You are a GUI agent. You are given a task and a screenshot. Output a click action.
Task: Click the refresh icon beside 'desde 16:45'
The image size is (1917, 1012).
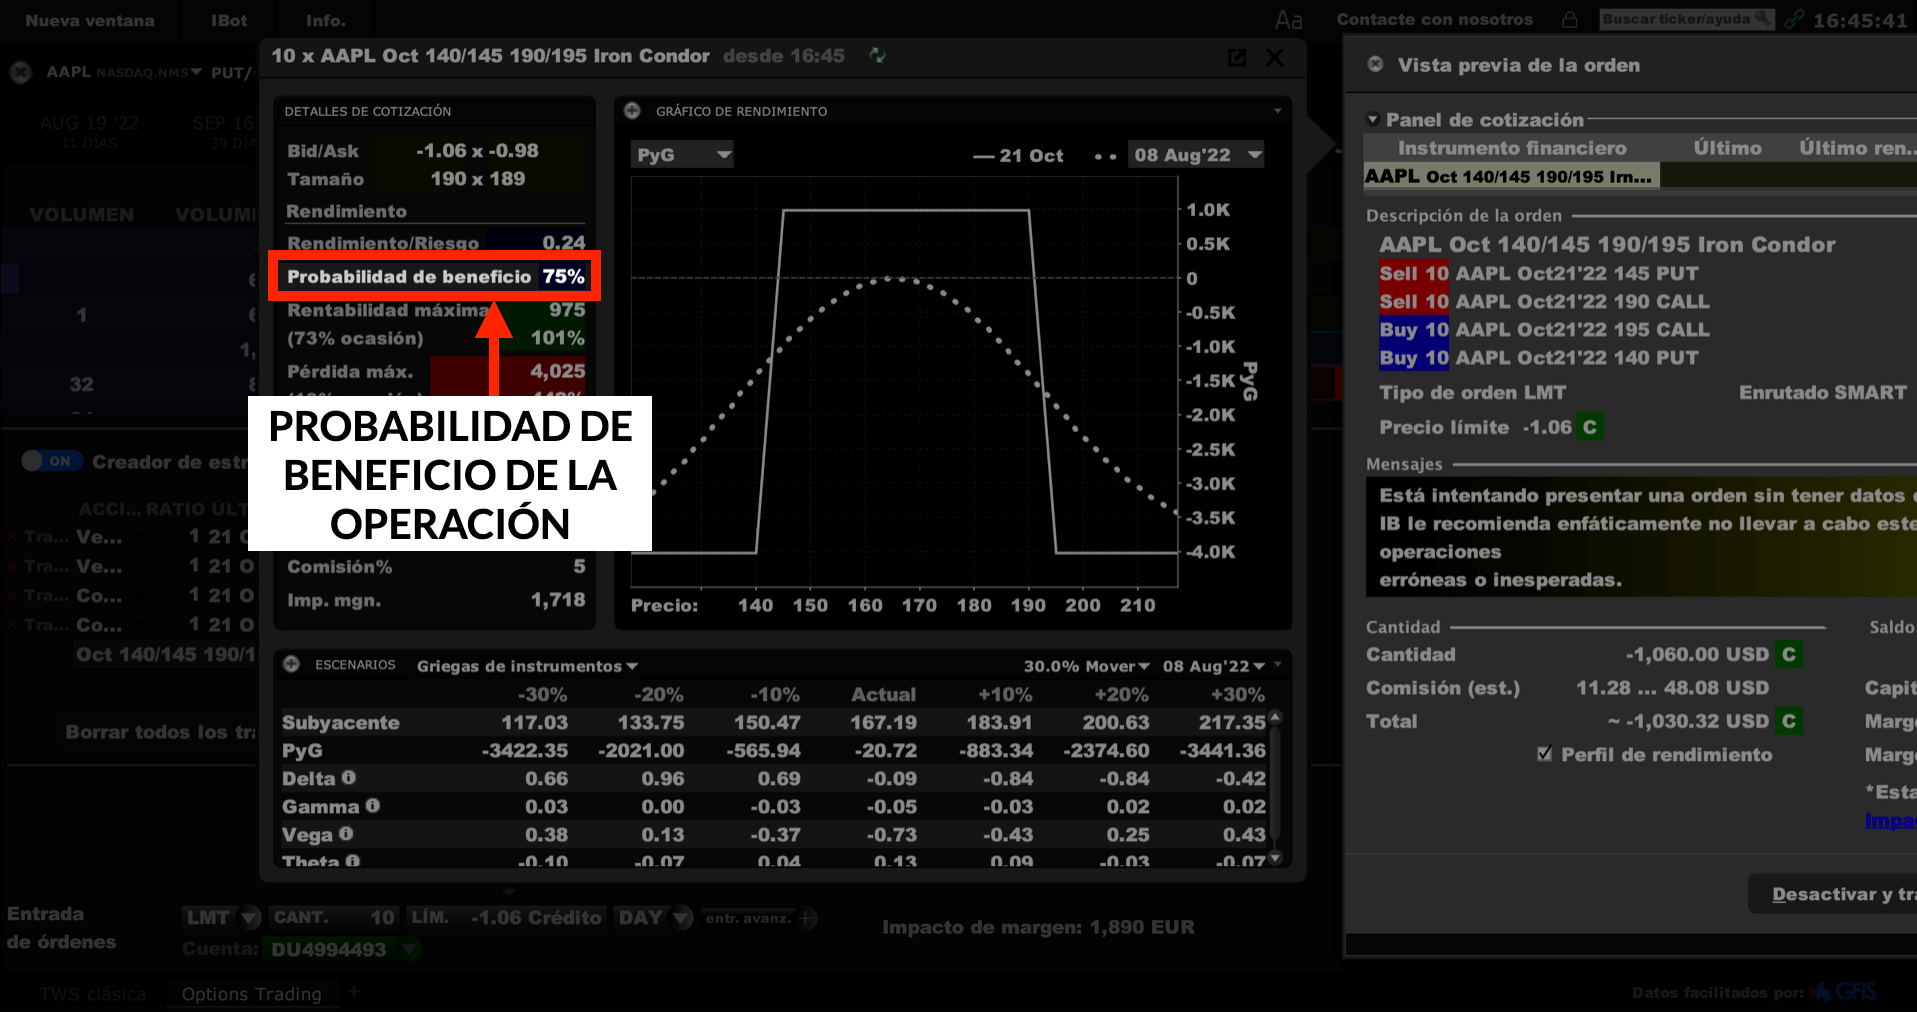[878, 56]
